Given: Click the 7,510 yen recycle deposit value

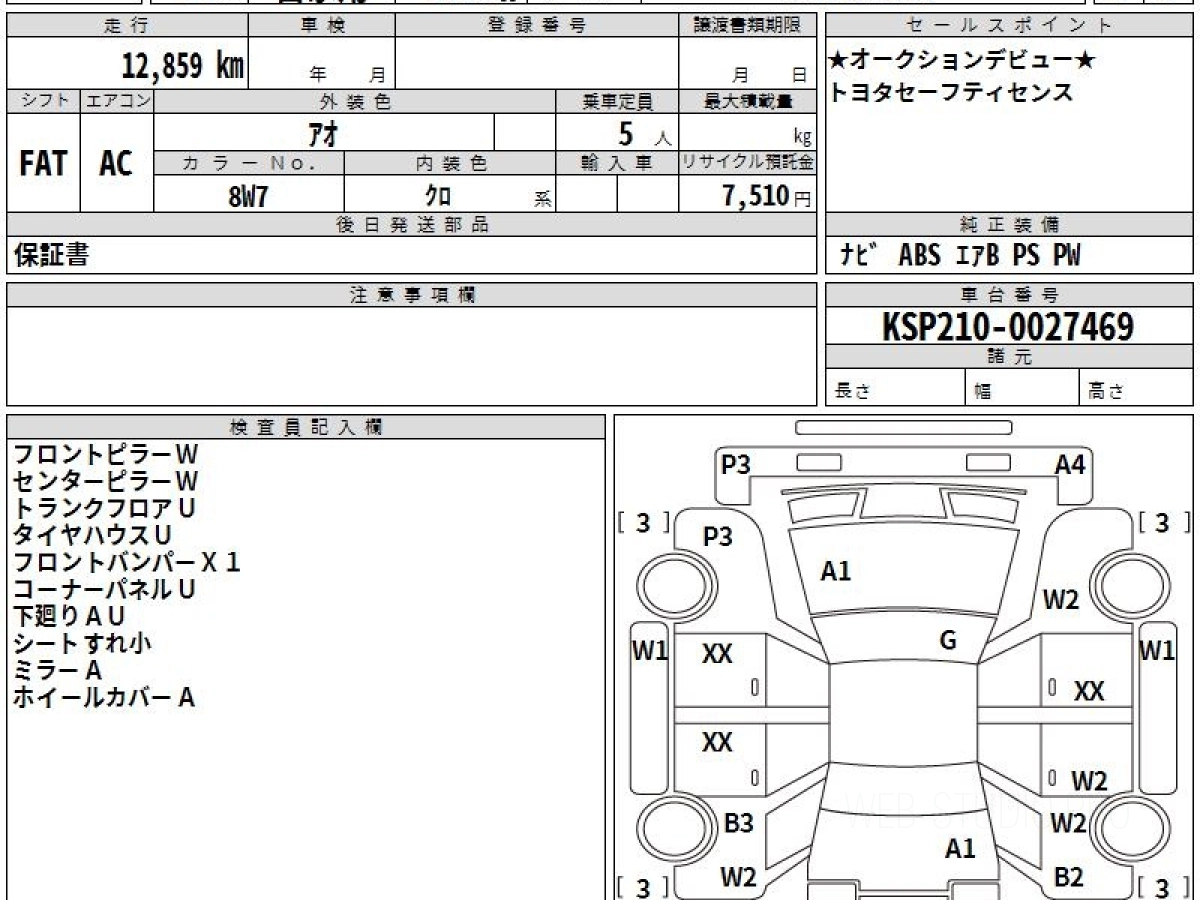Looking at the screenshot, I should tap(767, 196).
